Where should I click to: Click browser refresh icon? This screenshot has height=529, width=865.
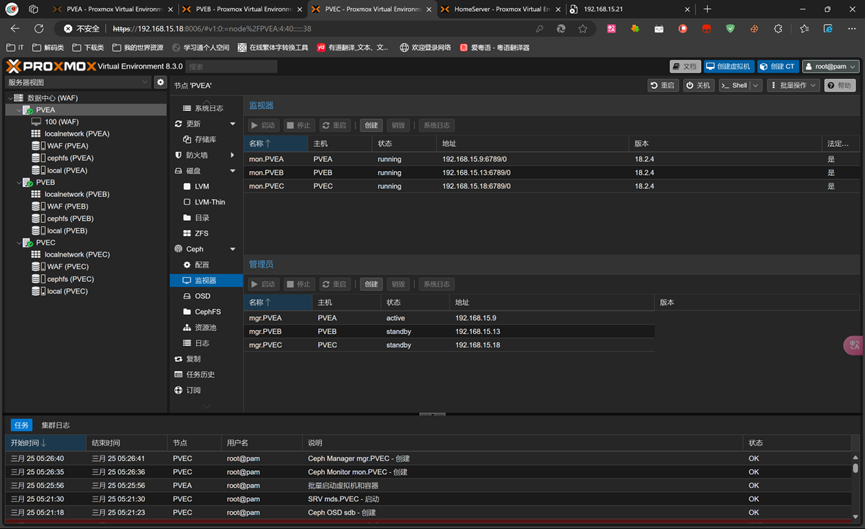click(x=39, y=29)
